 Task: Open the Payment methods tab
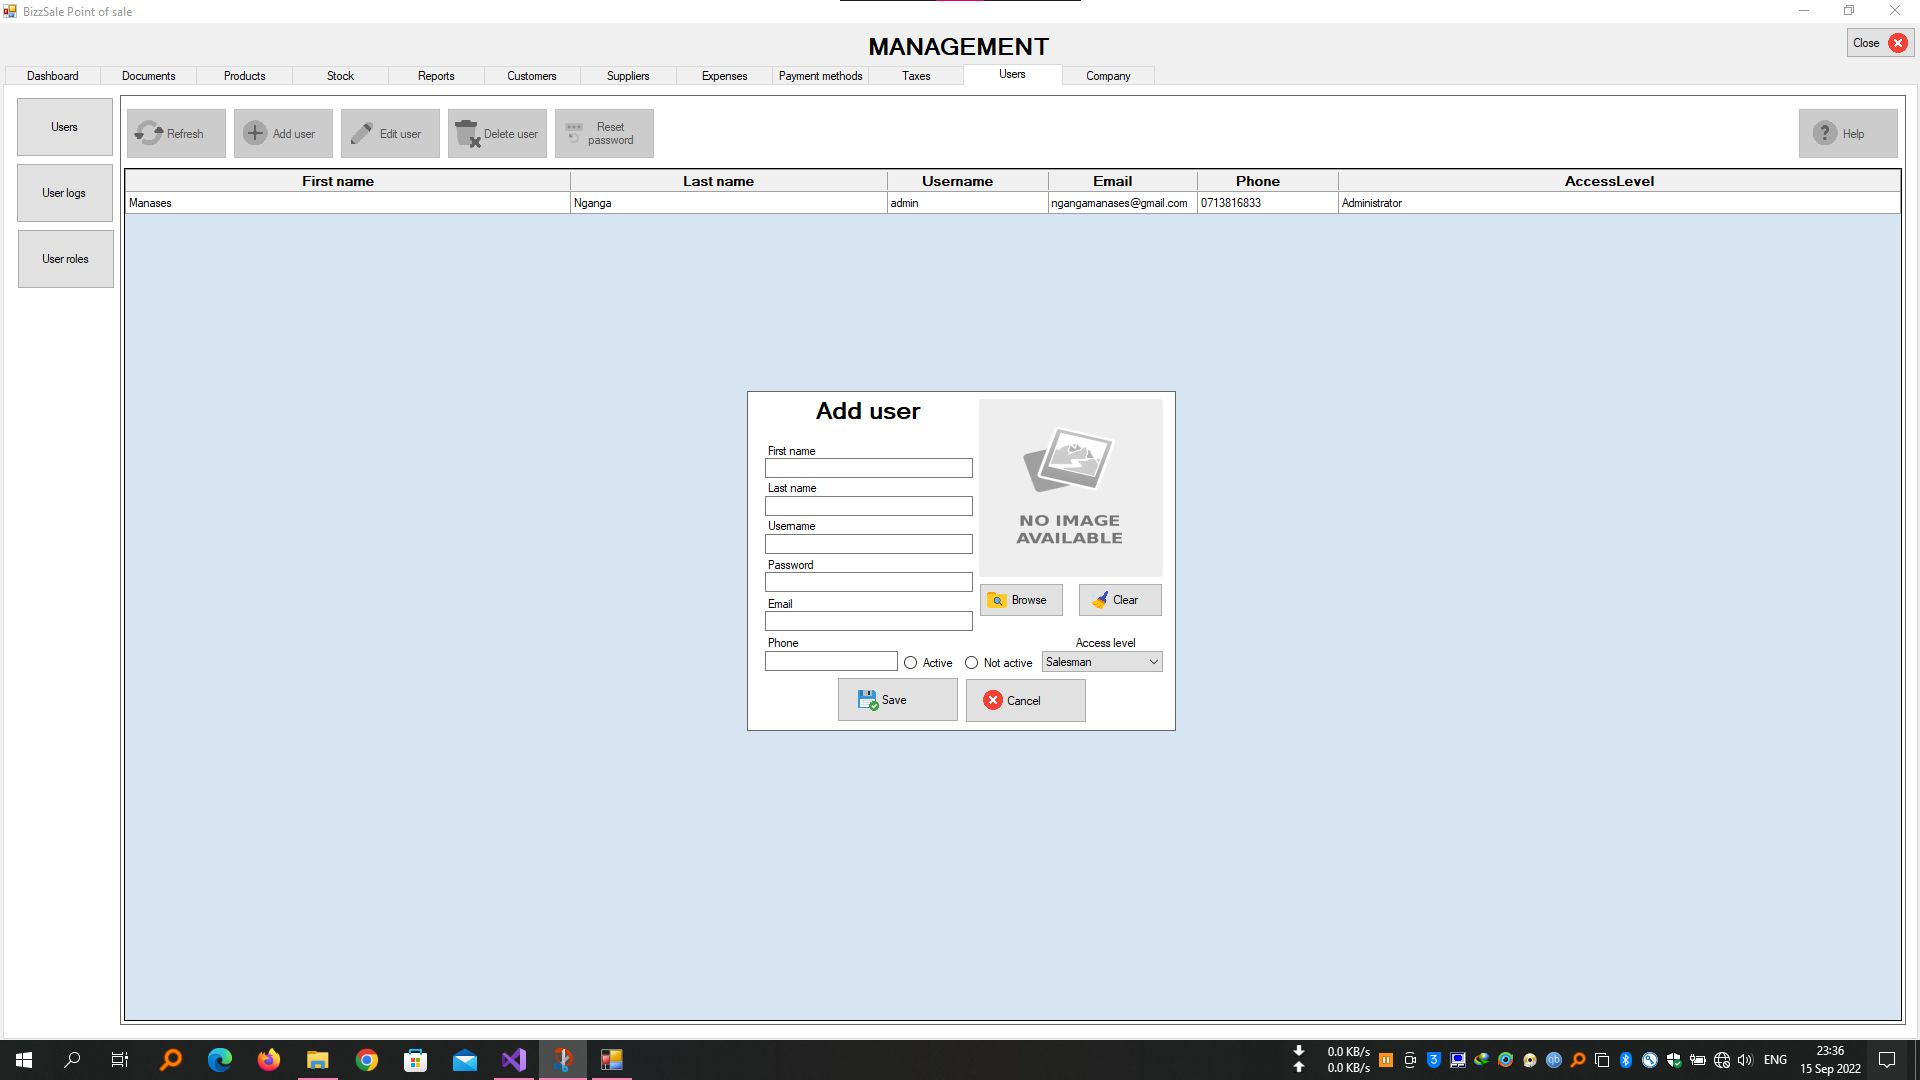click(x=820, y=76)
